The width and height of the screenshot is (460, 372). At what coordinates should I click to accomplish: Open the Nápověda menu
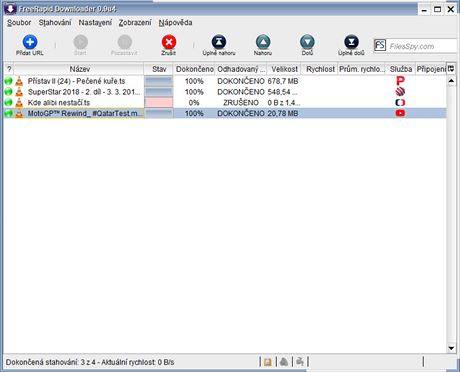[x=175, y=23]
